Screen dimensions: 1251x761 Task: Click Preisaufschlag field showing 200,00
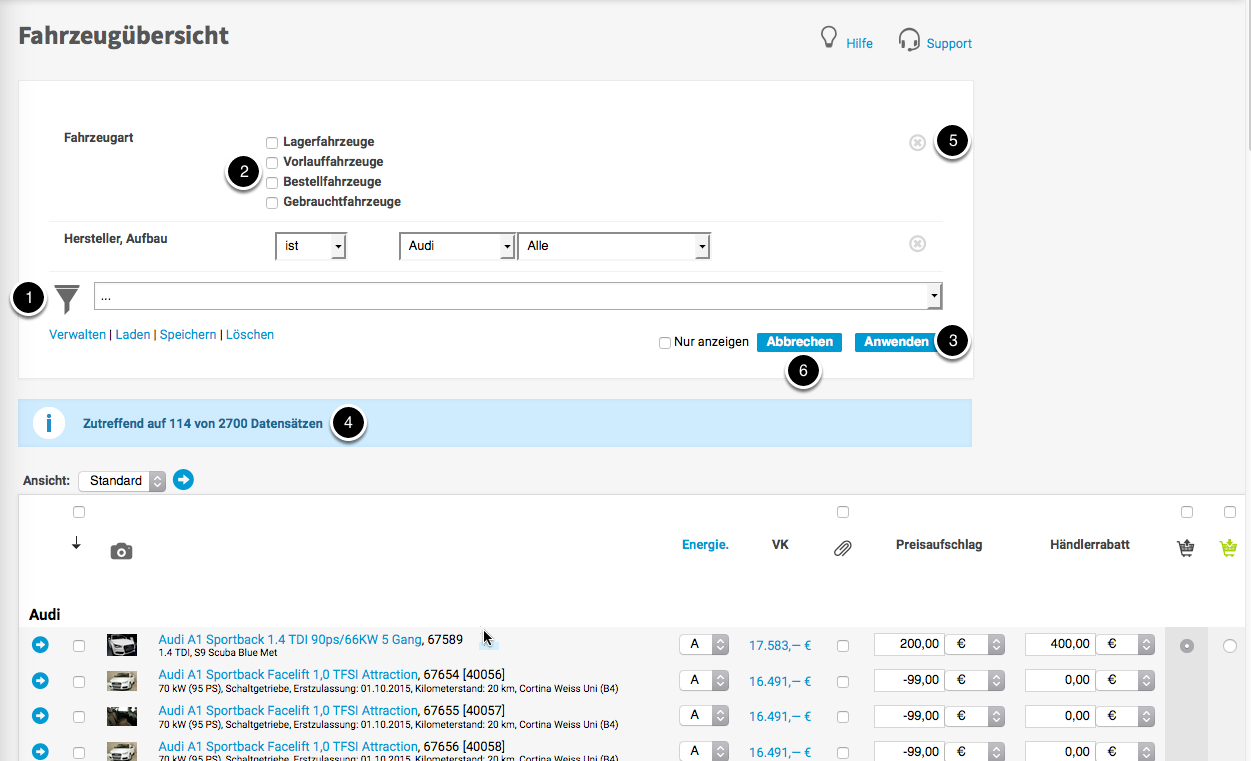[x=909, y=644]
